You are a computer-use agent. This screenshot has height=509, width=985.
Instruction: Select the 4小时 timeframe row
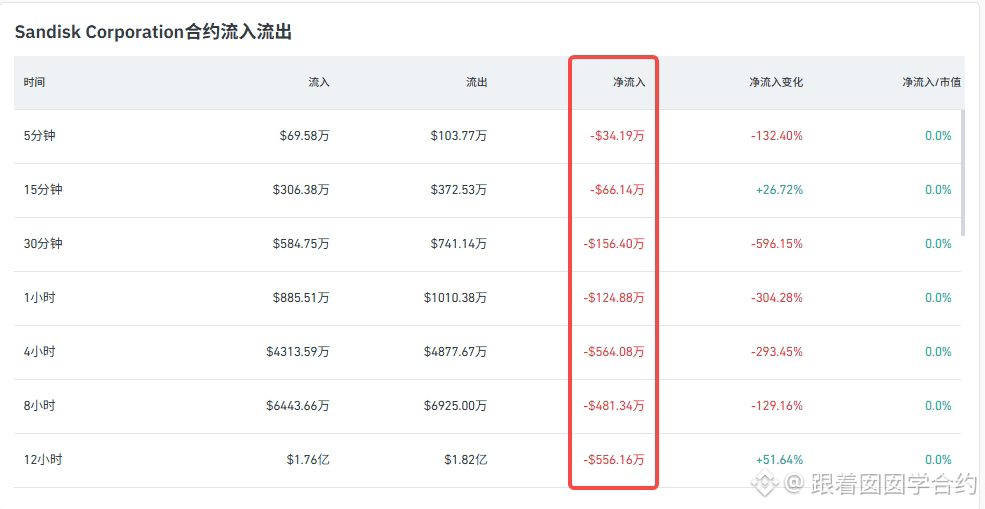[x=487, y=352]
